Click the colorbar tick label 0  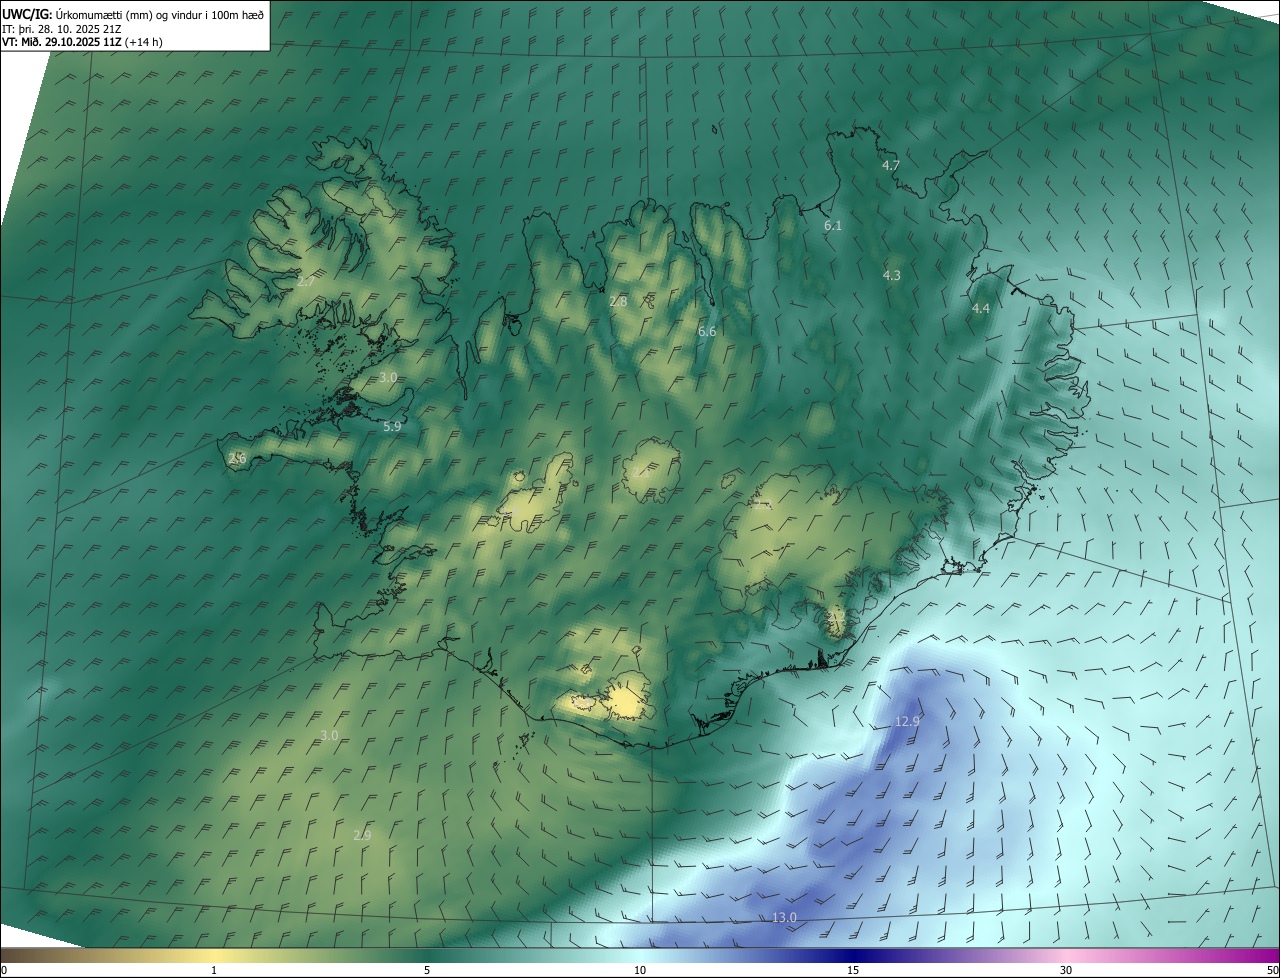(3, 970)
